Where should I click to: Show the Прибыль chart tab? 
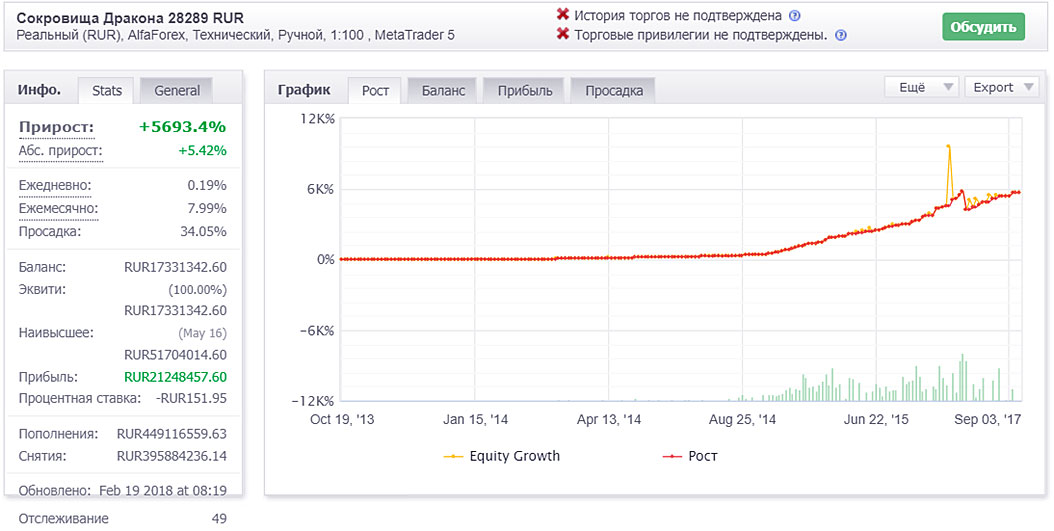point(525,90)
